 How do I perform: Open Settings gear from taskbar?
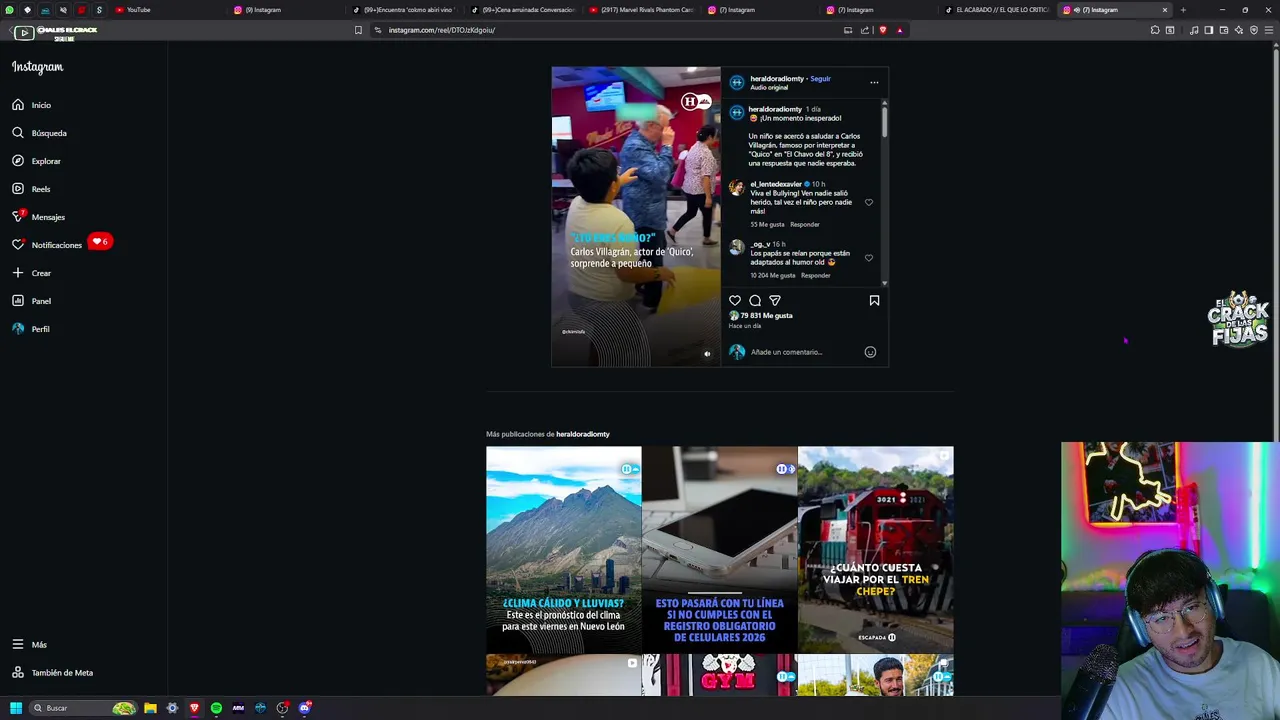click(172, 708)
